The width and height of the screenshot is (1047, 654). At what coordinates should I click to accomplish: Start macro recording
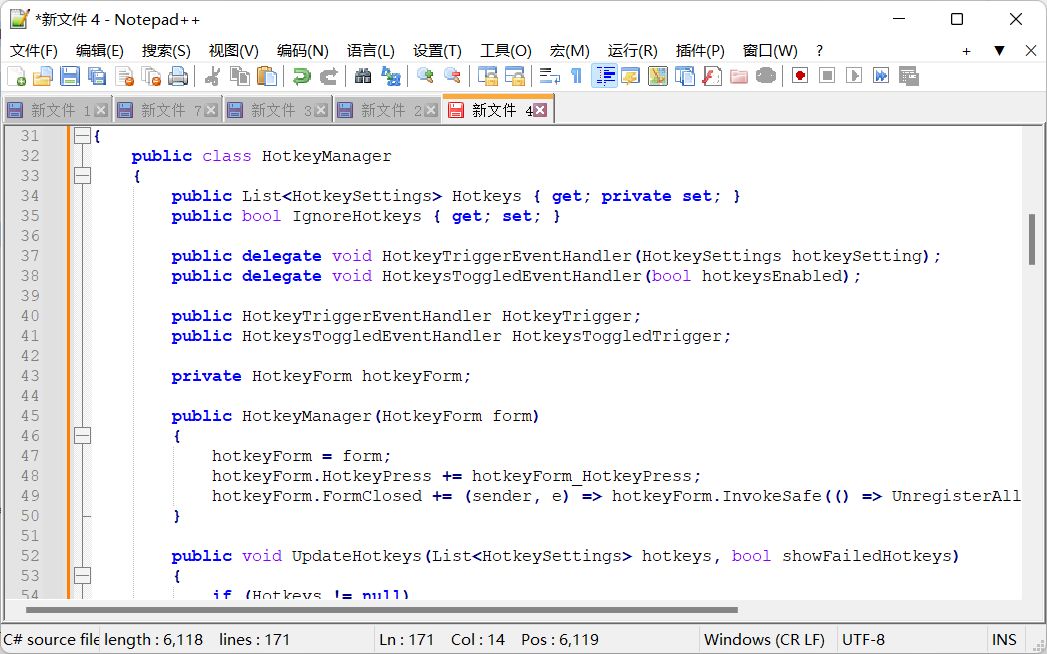[800, 76]
